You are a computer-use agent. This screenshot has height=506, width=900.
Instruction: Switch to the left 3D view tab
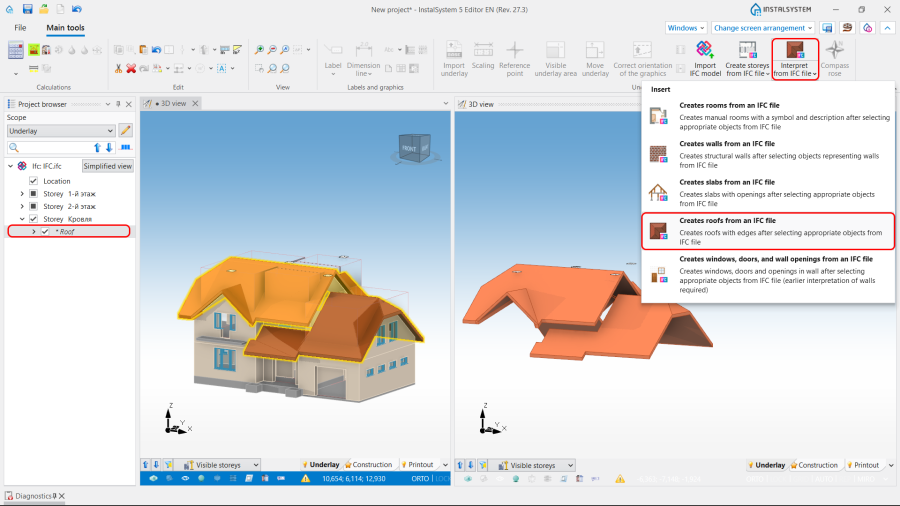172,104
